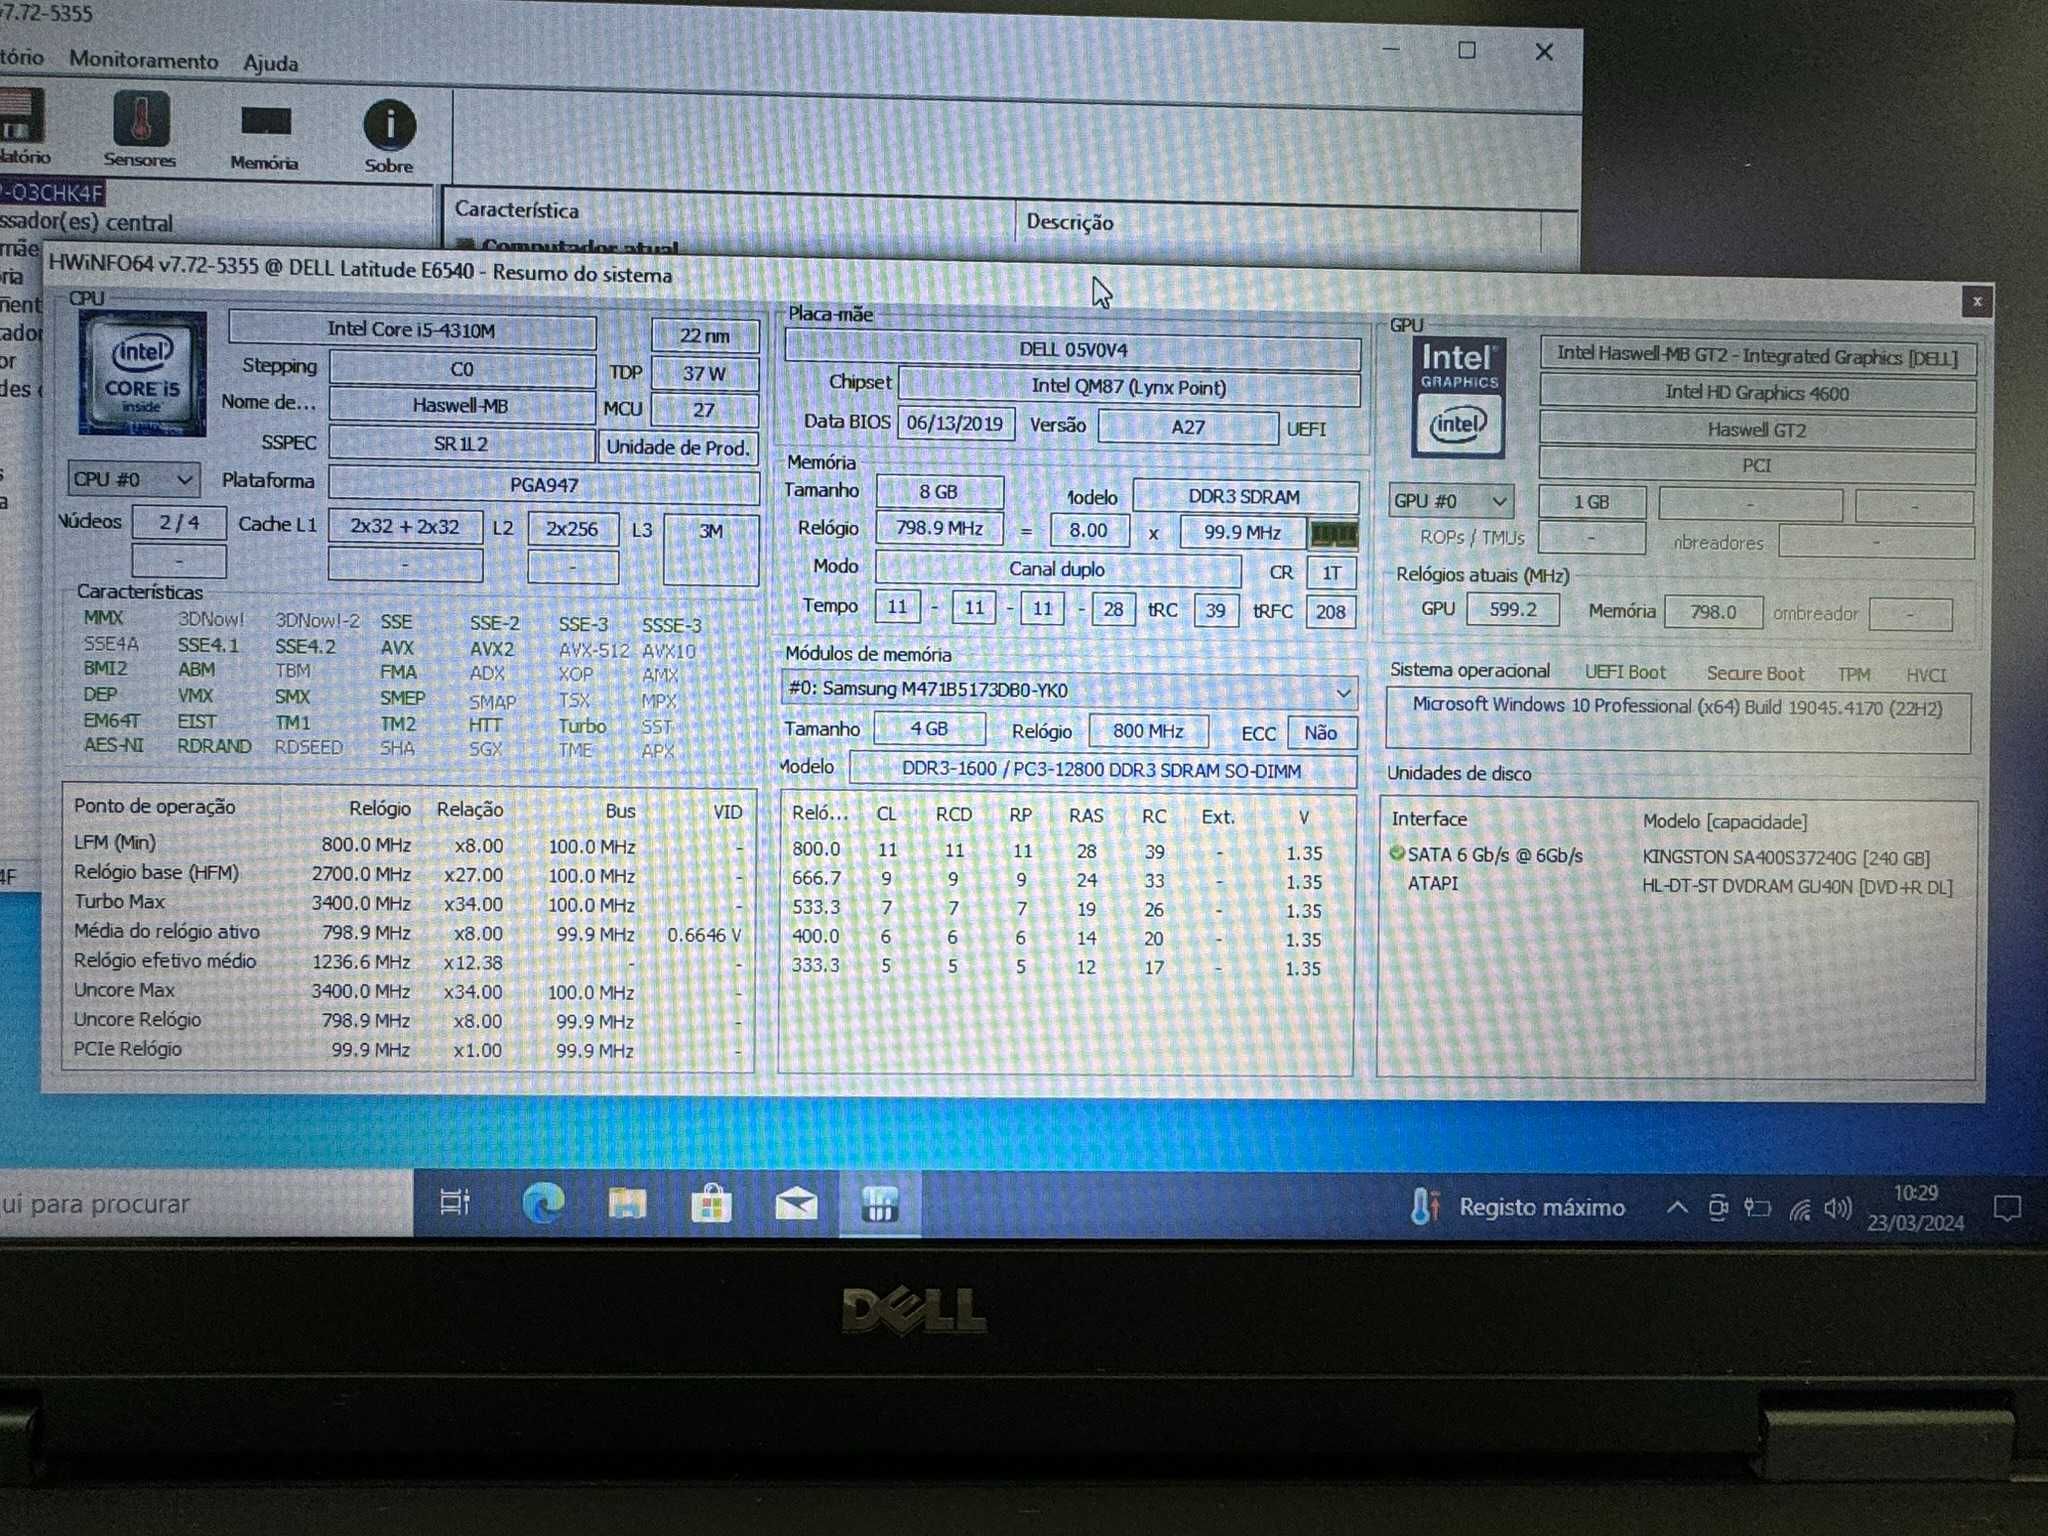Click the green SATA status icon
The image size is (2048, 1536).
pos(1397,854)
